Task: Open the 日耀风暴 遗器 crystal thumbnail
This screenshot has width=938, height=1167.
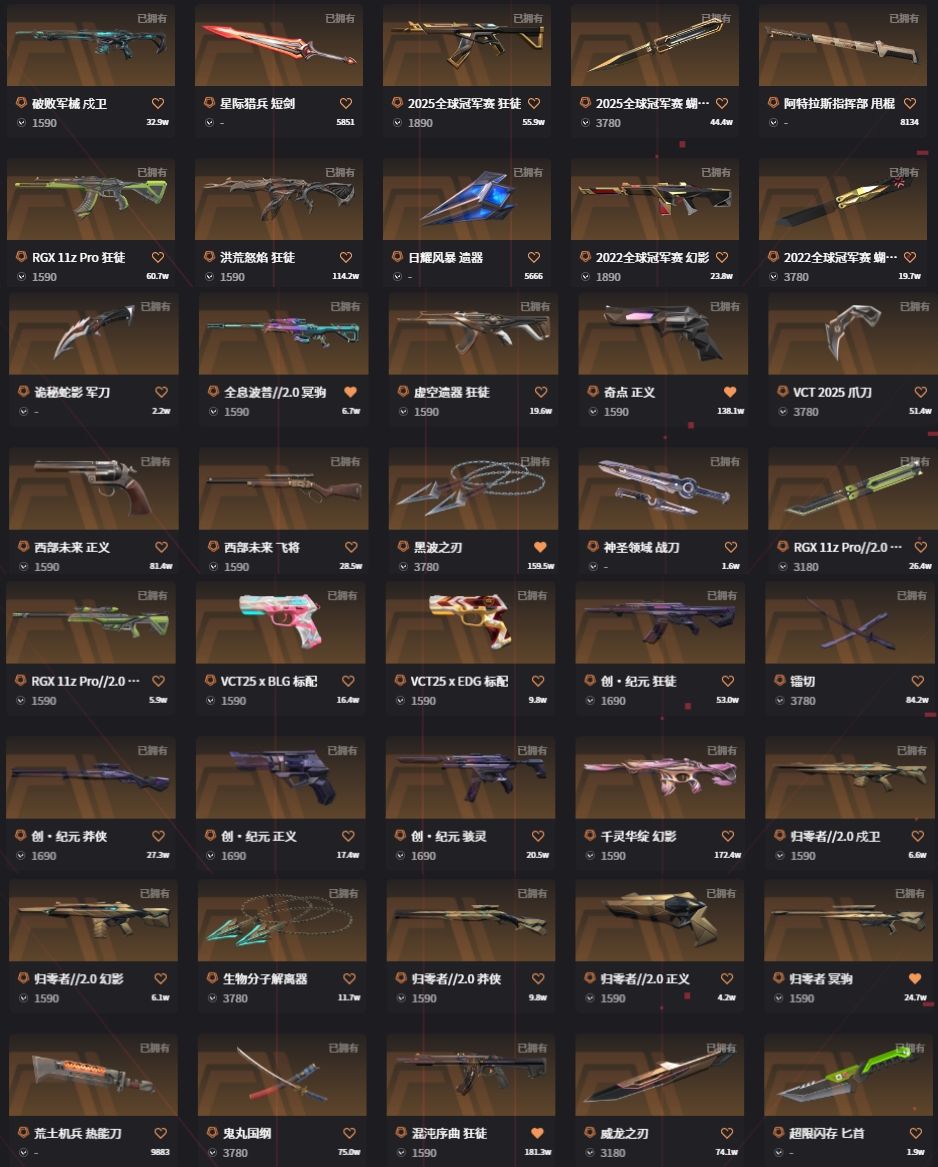Action: click(467, 199)
